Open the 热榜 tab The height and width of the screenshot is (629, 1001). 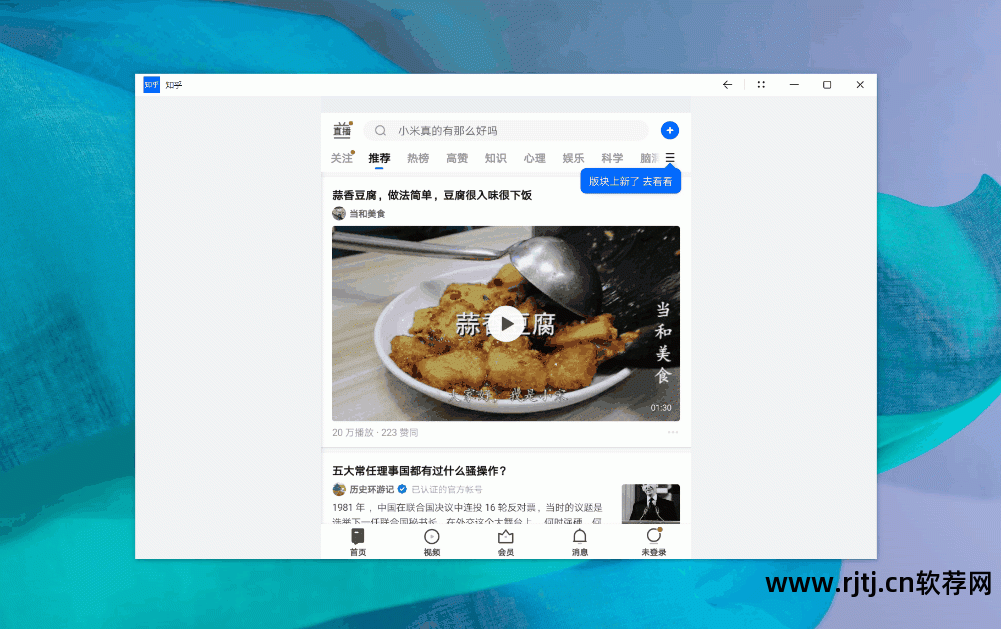tap(418, 158)
